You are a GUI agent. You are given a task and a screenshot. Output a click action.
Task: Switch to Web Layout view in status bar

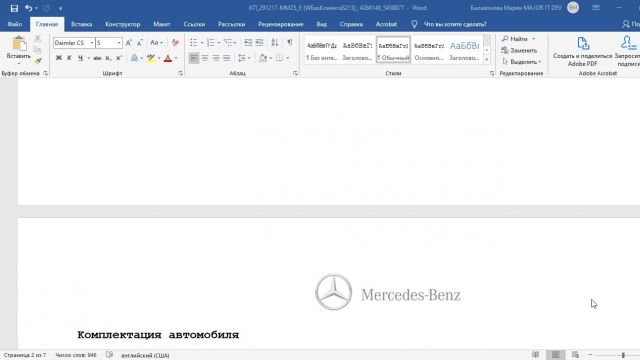coord(575,355)
